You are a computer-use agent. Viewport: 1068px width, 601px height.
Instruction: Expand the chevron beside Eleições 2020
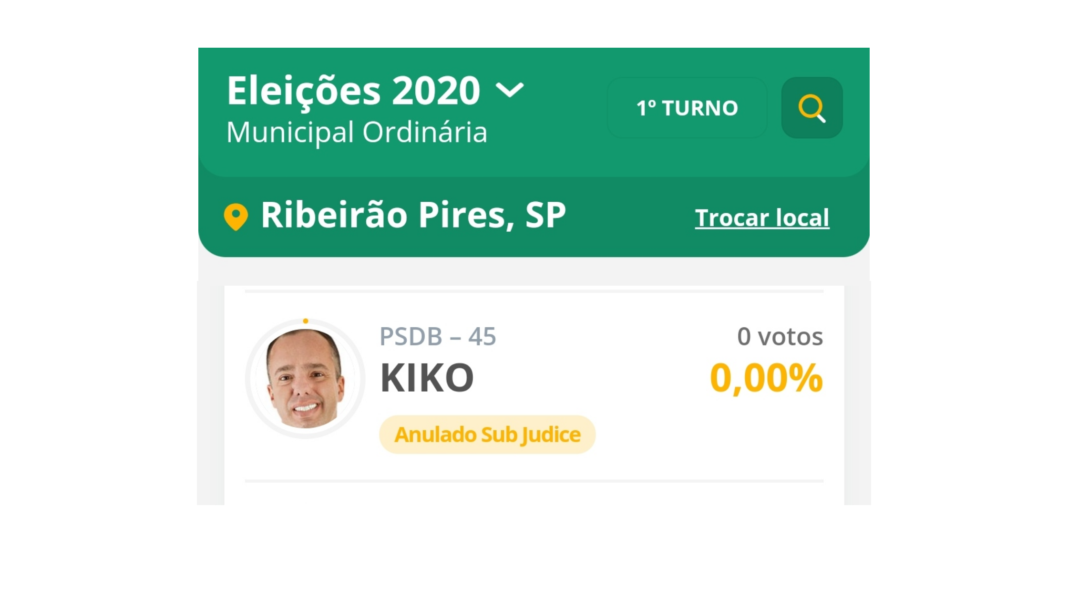(510, 90)
